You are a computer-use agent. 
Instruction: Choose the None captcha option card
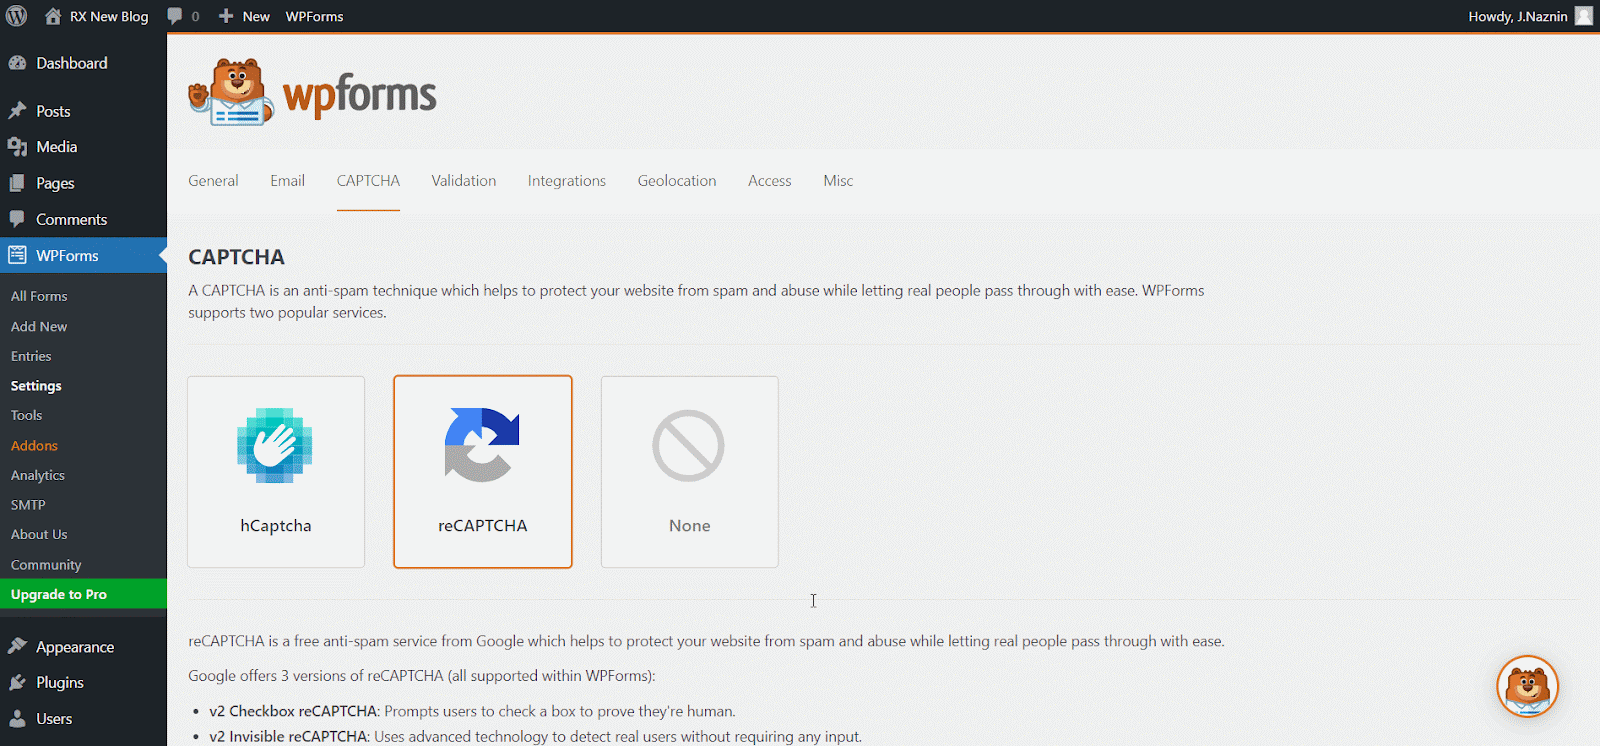pos(690,472)
